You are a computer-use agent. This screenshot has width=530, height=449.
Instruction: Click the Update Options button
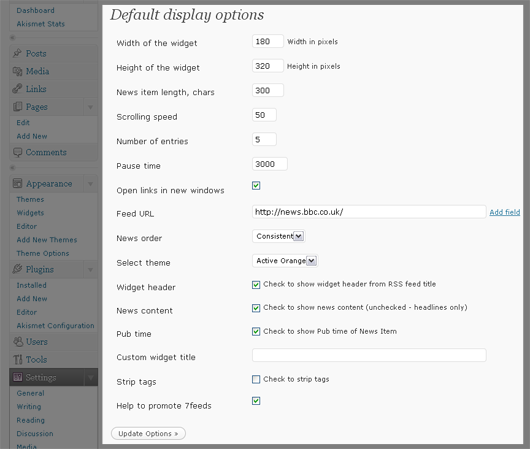click(x=148, y=433)
